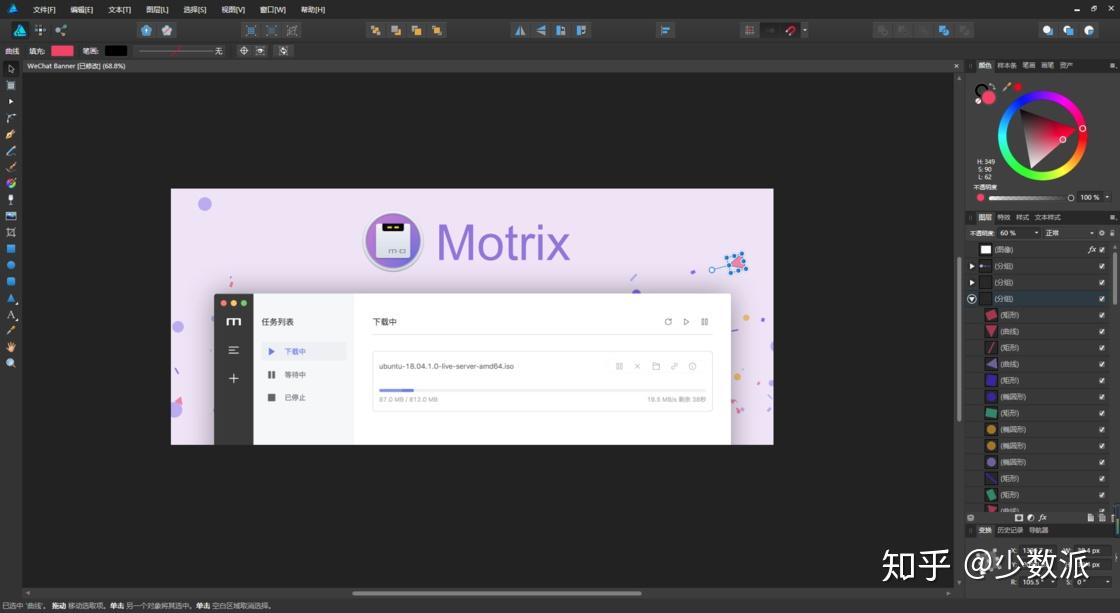Switch to the 样本条 swatches tab
1120x613 pixels.
pyautogui.click(x=1006, y=65)
